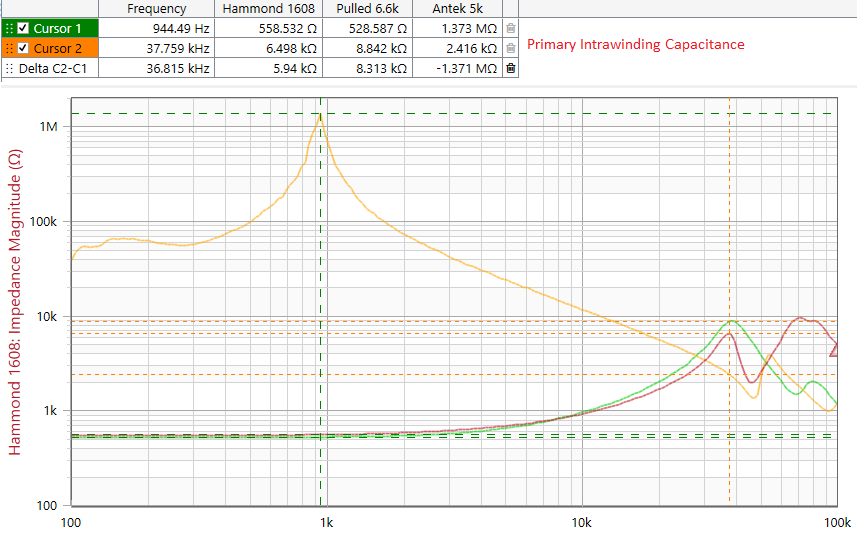Click the yellow Antek curve resonance peak
The image size is (857, 535).
pyautogui.click(x=320, y=114)
